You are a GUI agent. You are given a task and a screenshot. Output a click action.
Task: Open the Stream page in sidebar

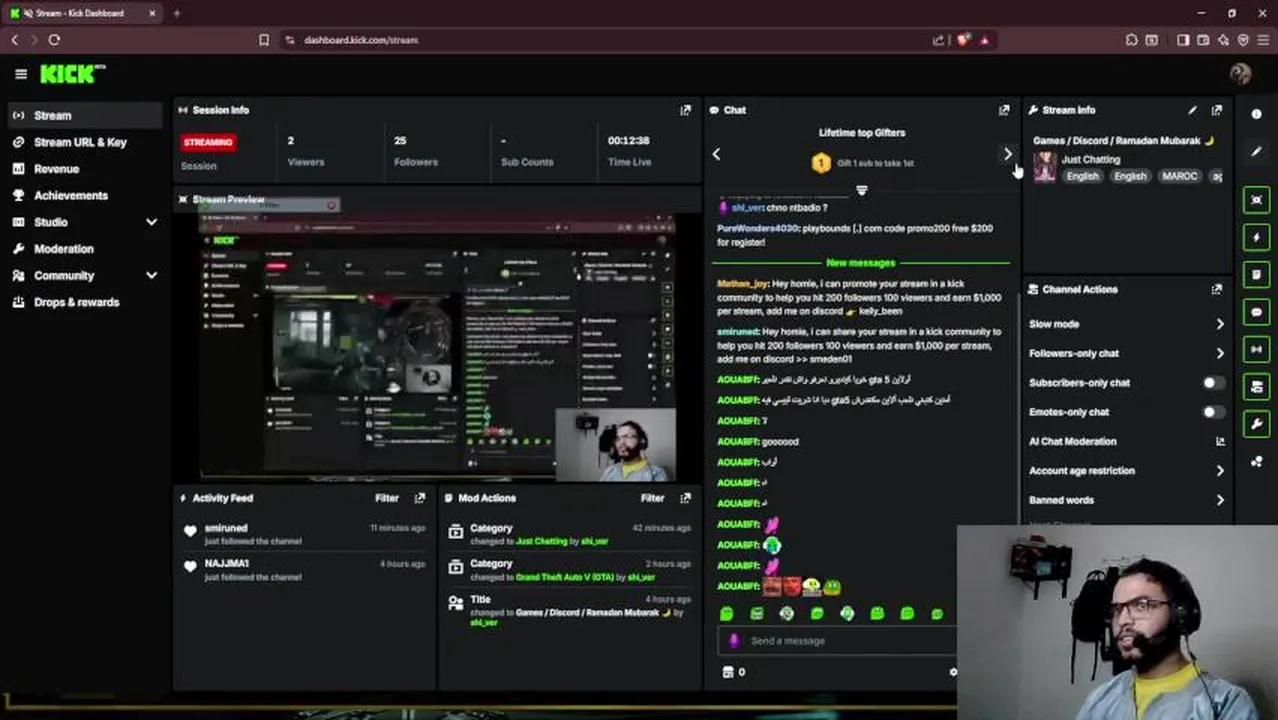pos(83,115)
